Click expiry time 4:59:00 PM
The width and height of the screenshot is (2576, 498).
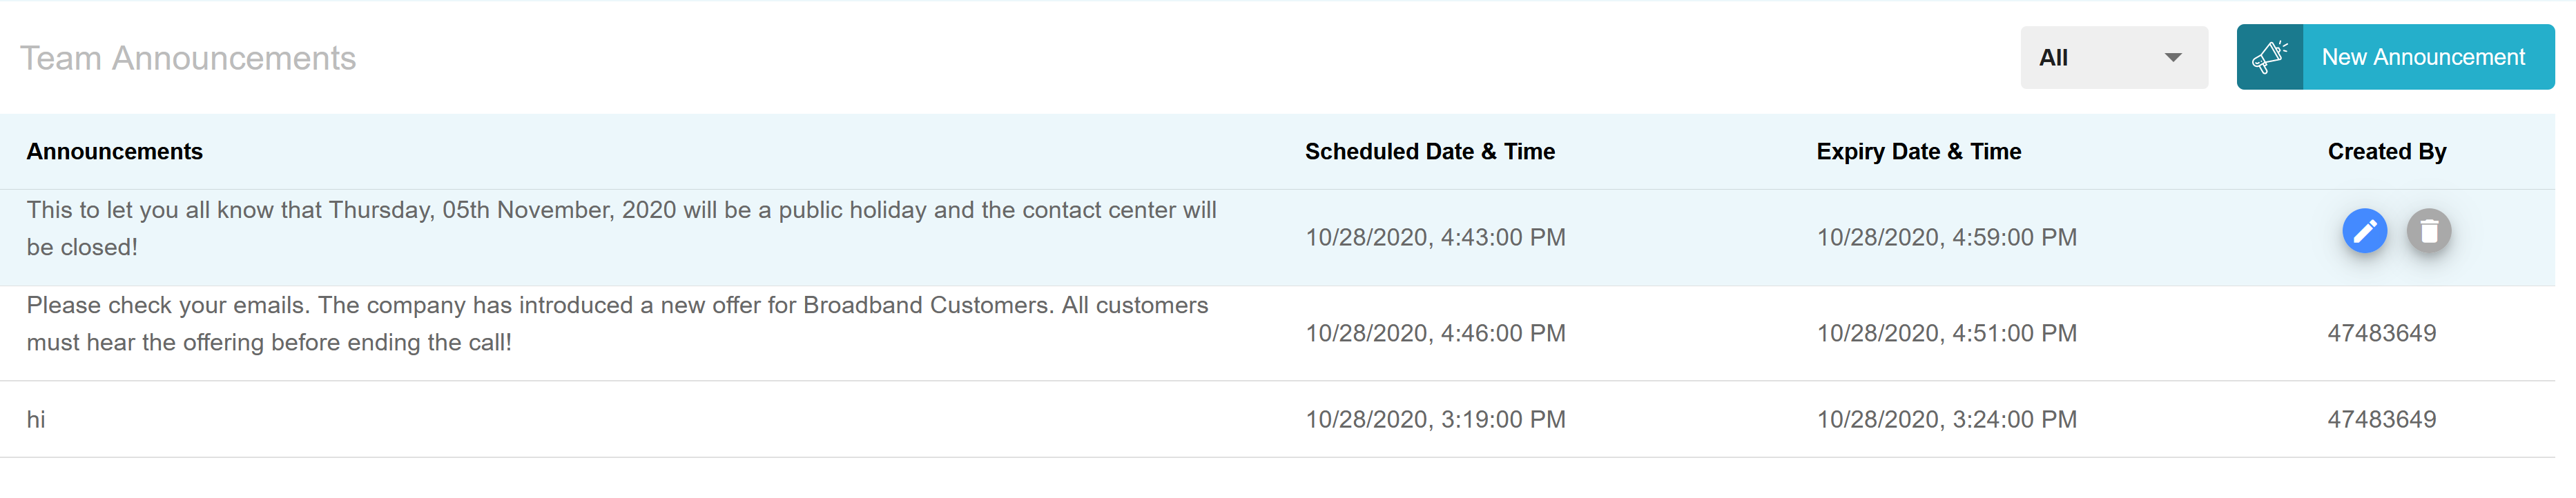tap(1946, 237)
